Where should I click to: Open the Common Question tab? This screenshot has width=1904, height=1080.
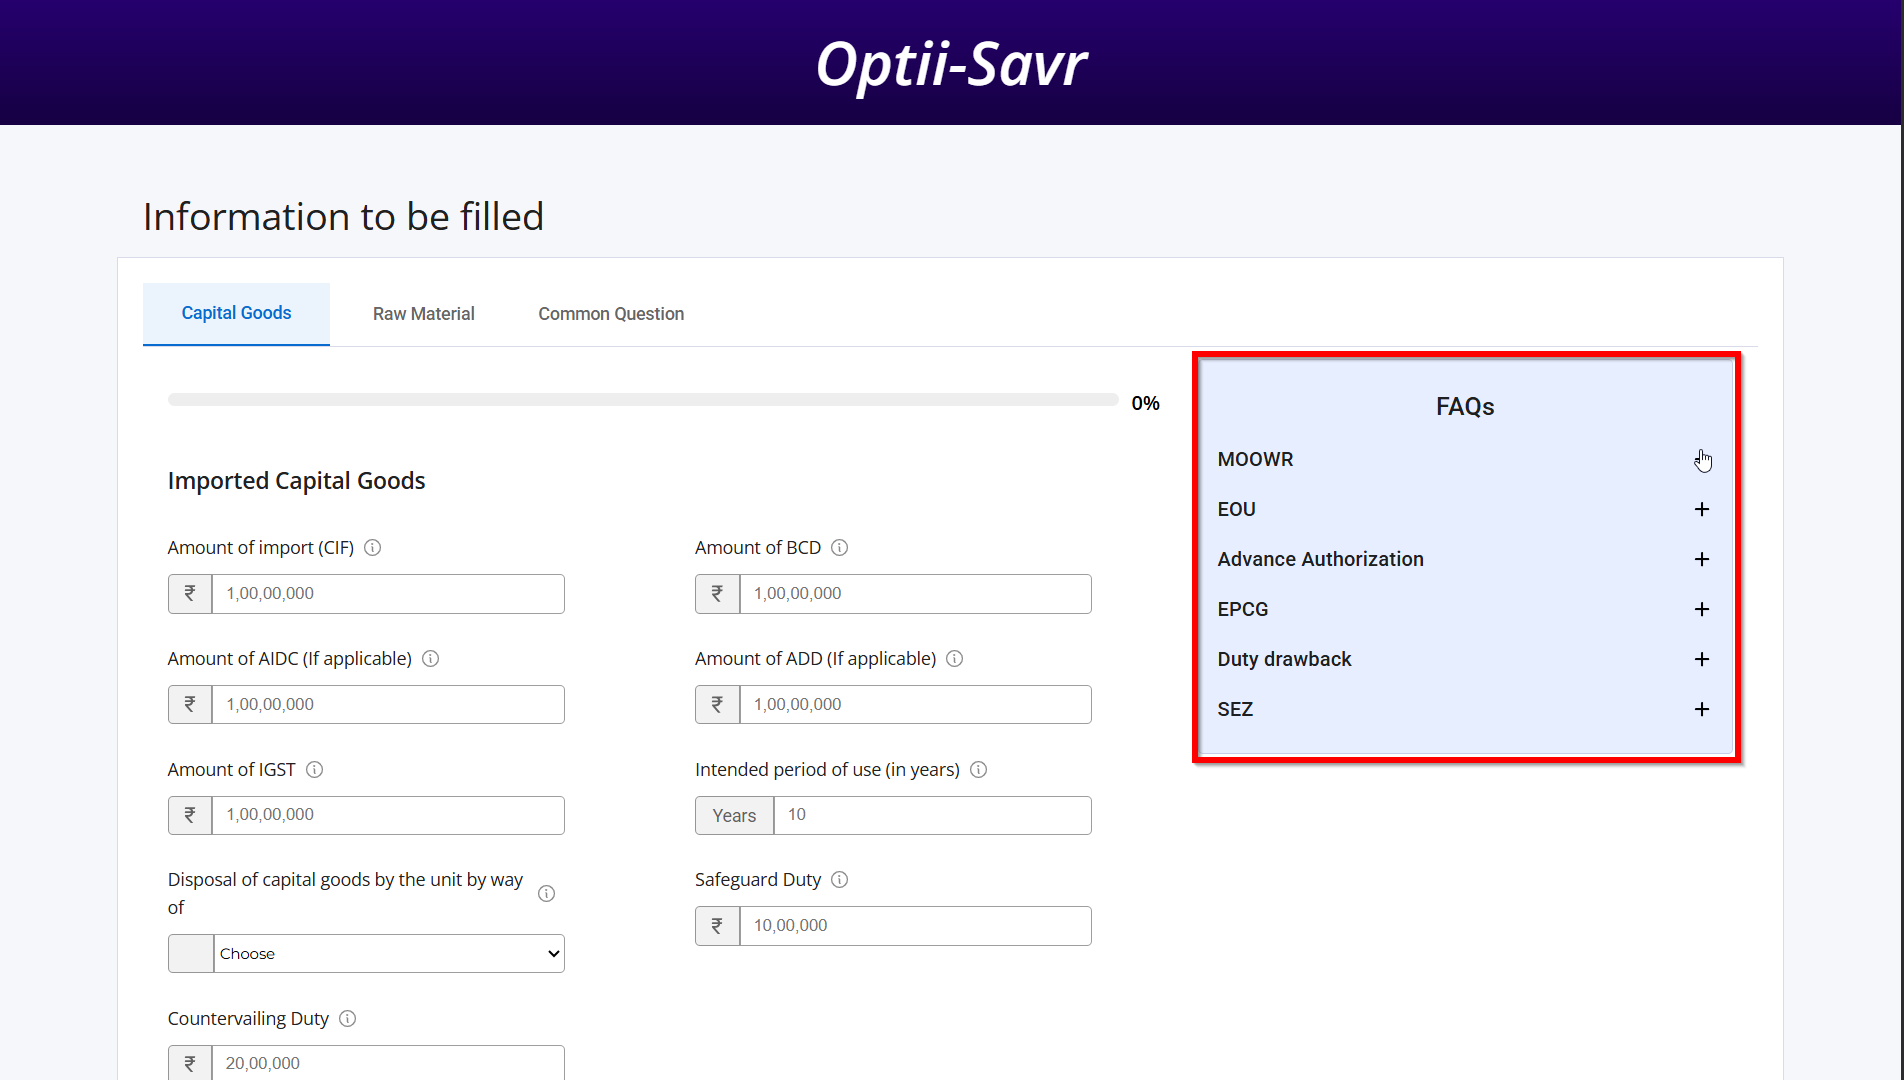click(x=610, y=313)
